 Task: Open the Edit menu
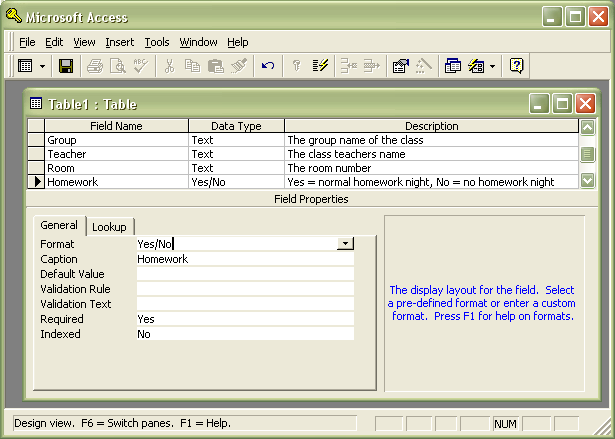tap(54, 42)
